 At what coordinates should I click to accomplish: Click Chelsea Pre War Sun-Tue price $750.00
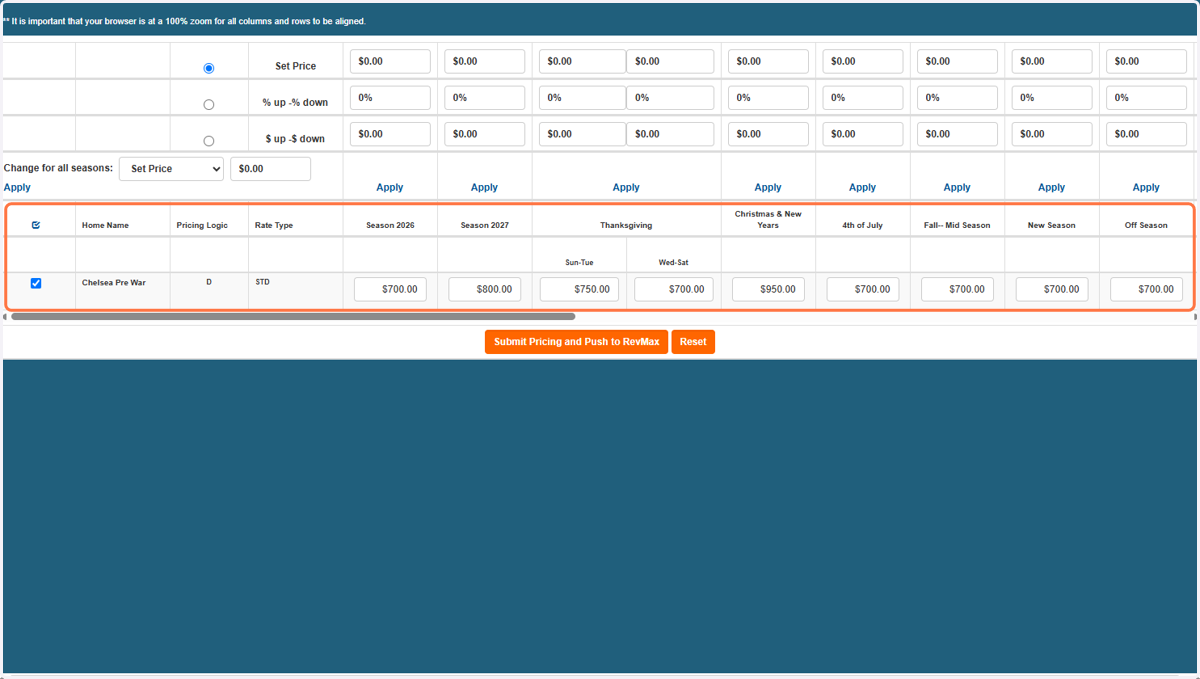[579, 289]
